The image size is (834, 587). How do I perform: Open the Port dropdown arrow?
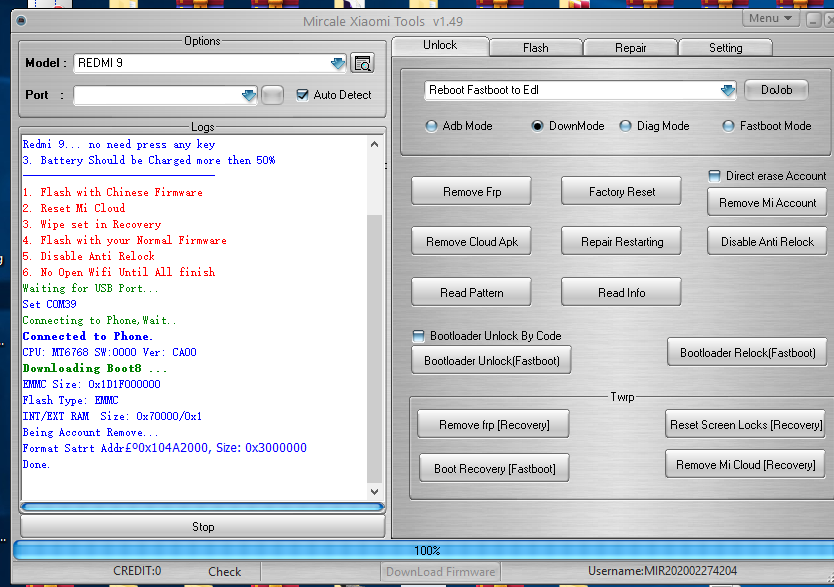coord(248,96)
